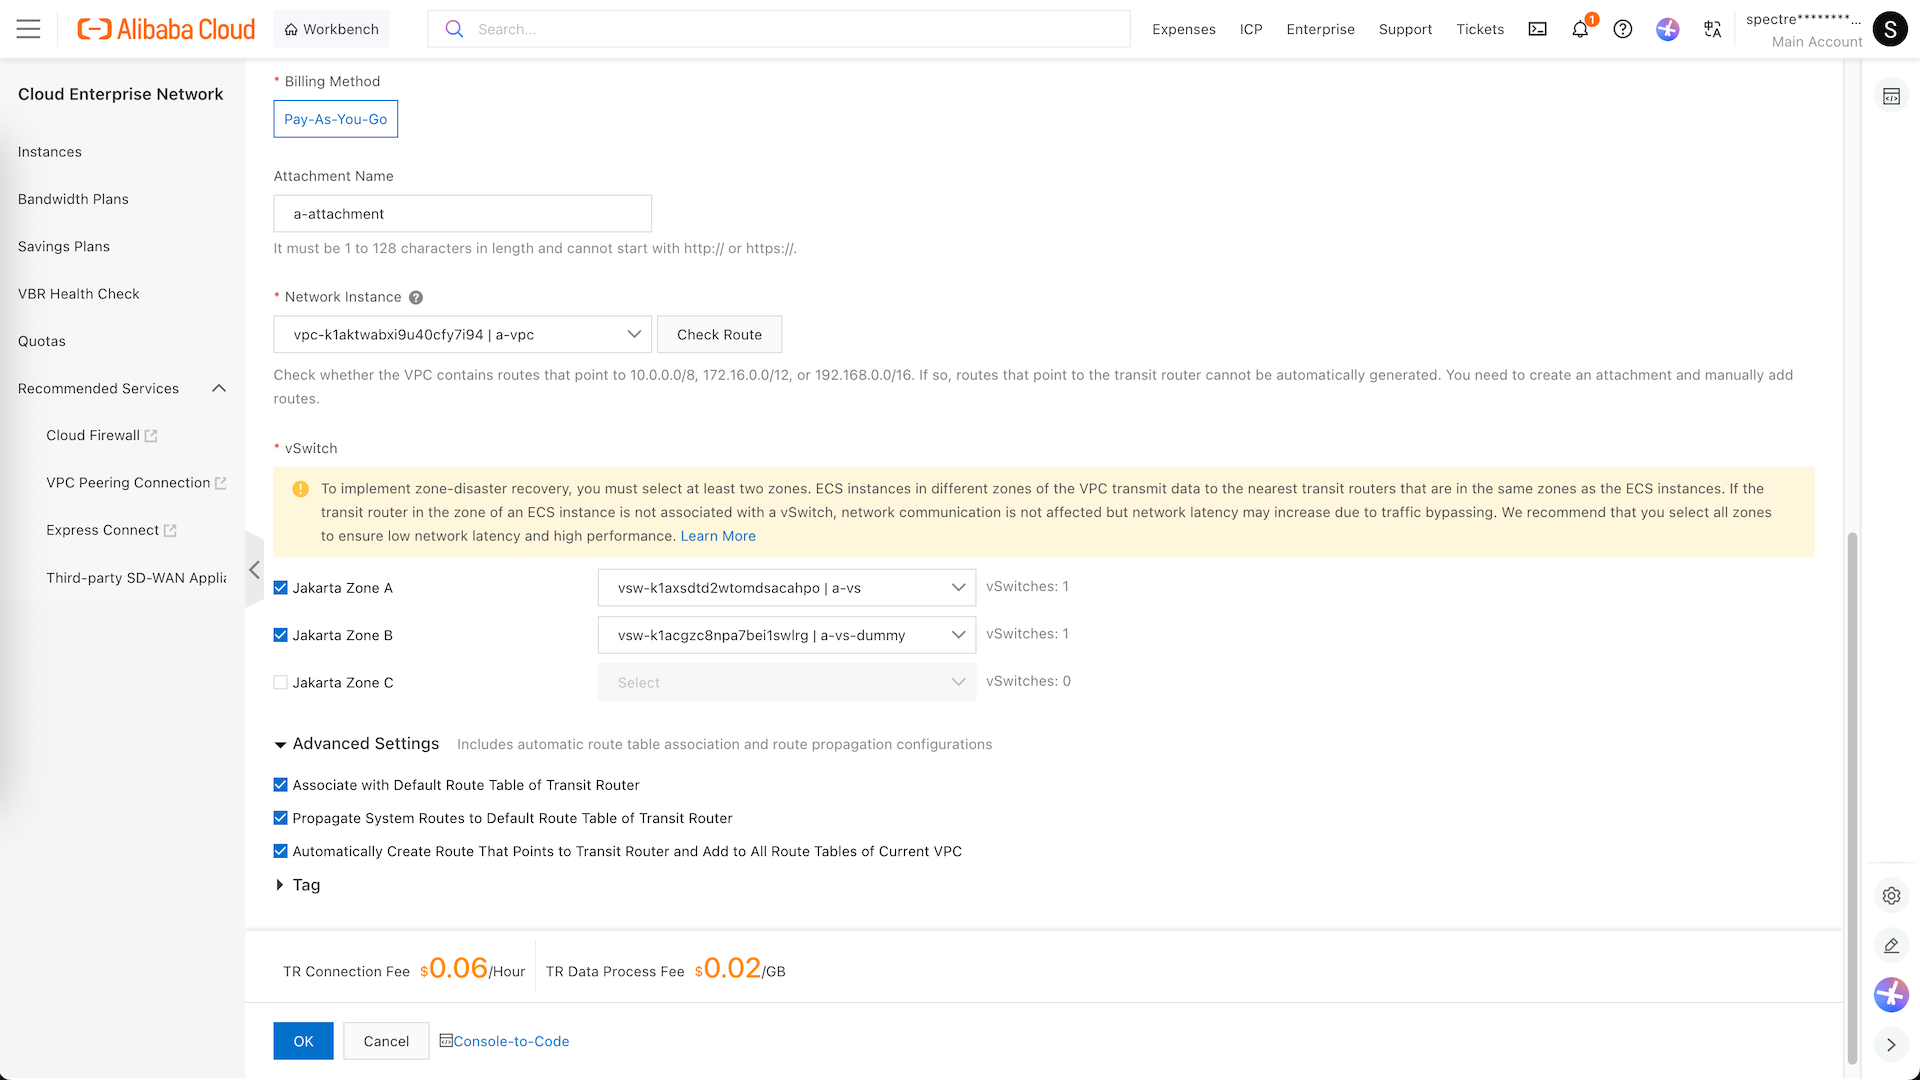
Task: Enable Jakarta Zone C checkbox
Action: point(281,683)
